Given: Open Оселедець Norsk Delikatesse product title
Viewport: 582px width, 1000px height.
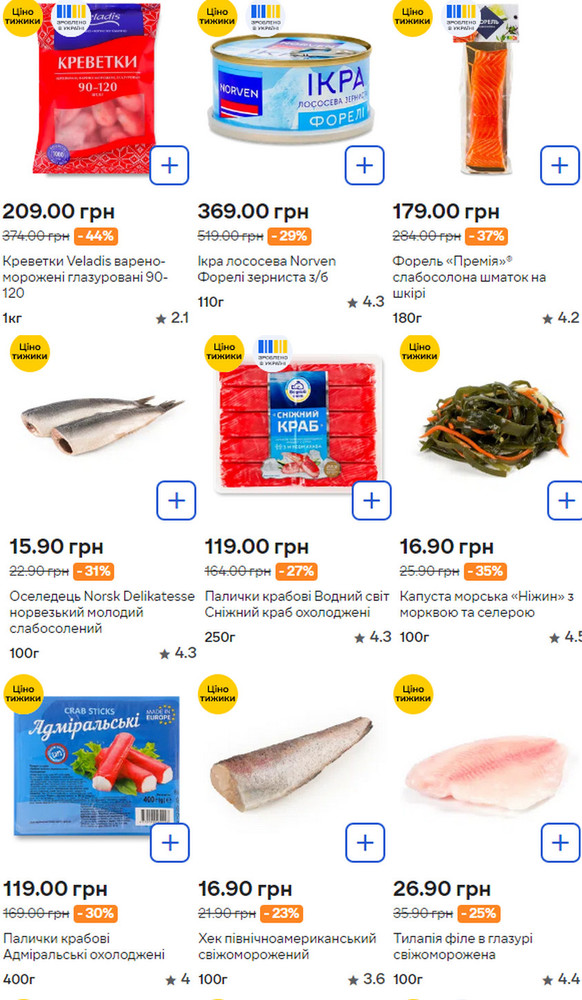Looking at the screenshot, I should coord(102,612).
